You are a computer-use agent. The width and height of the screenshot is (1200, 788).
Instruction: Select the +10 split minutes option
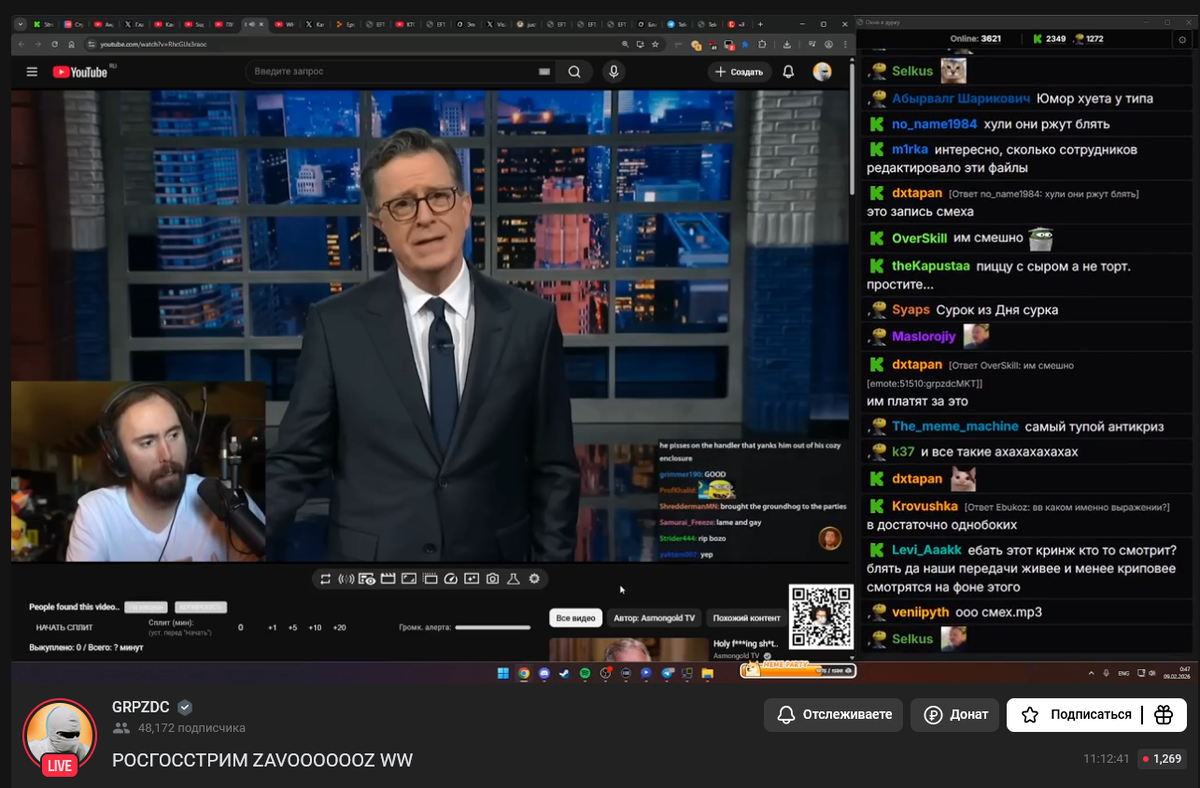tap(315, 627)
